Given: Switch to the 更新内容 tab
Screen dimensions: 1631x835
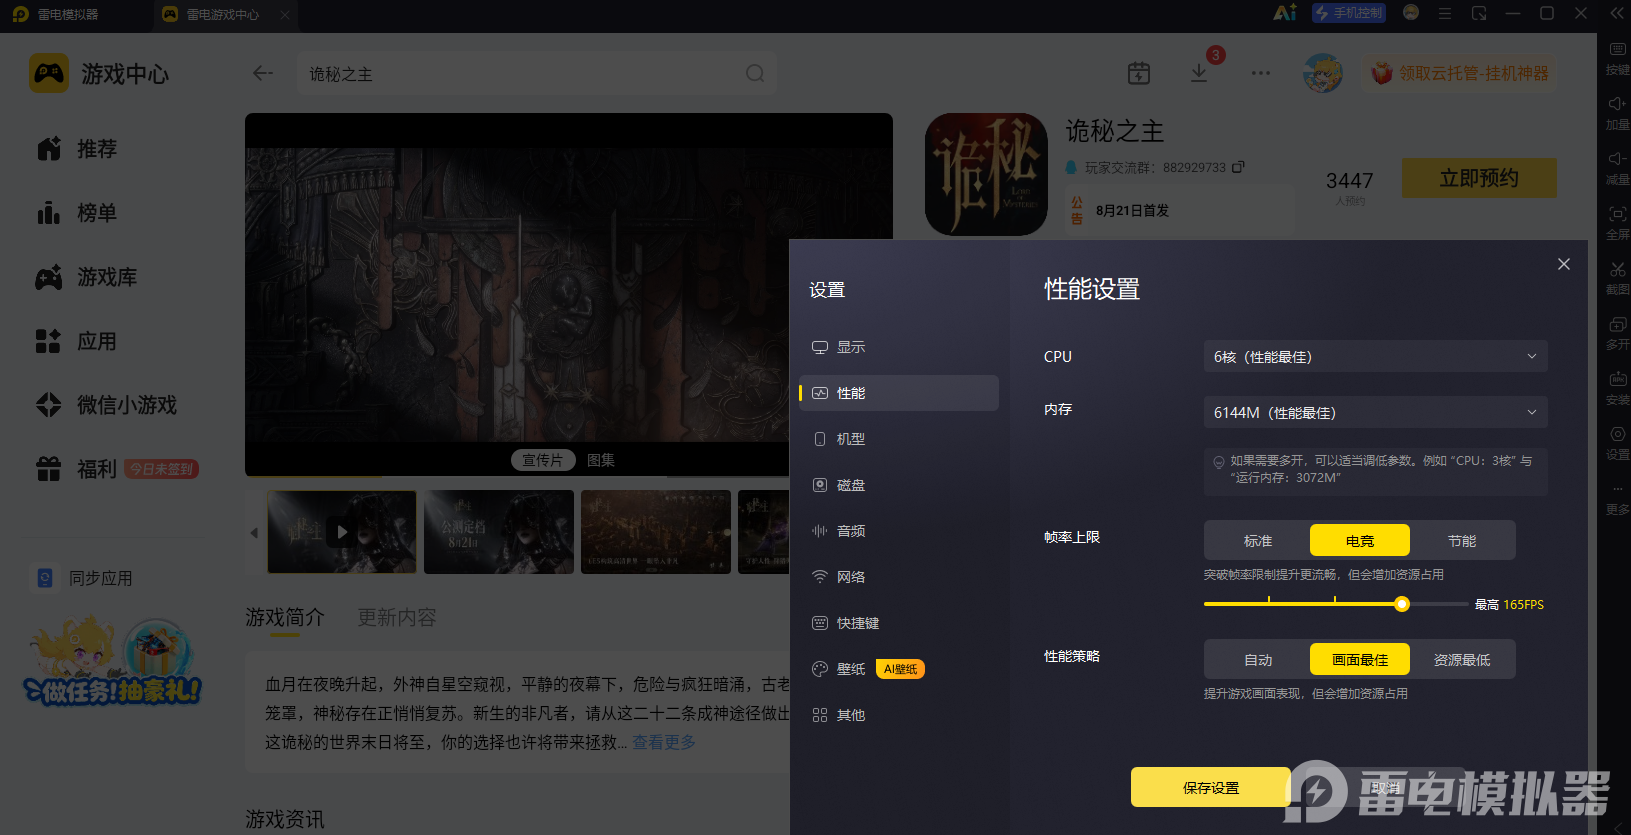Looking at the screenshot, I should (x=397, y=617).
